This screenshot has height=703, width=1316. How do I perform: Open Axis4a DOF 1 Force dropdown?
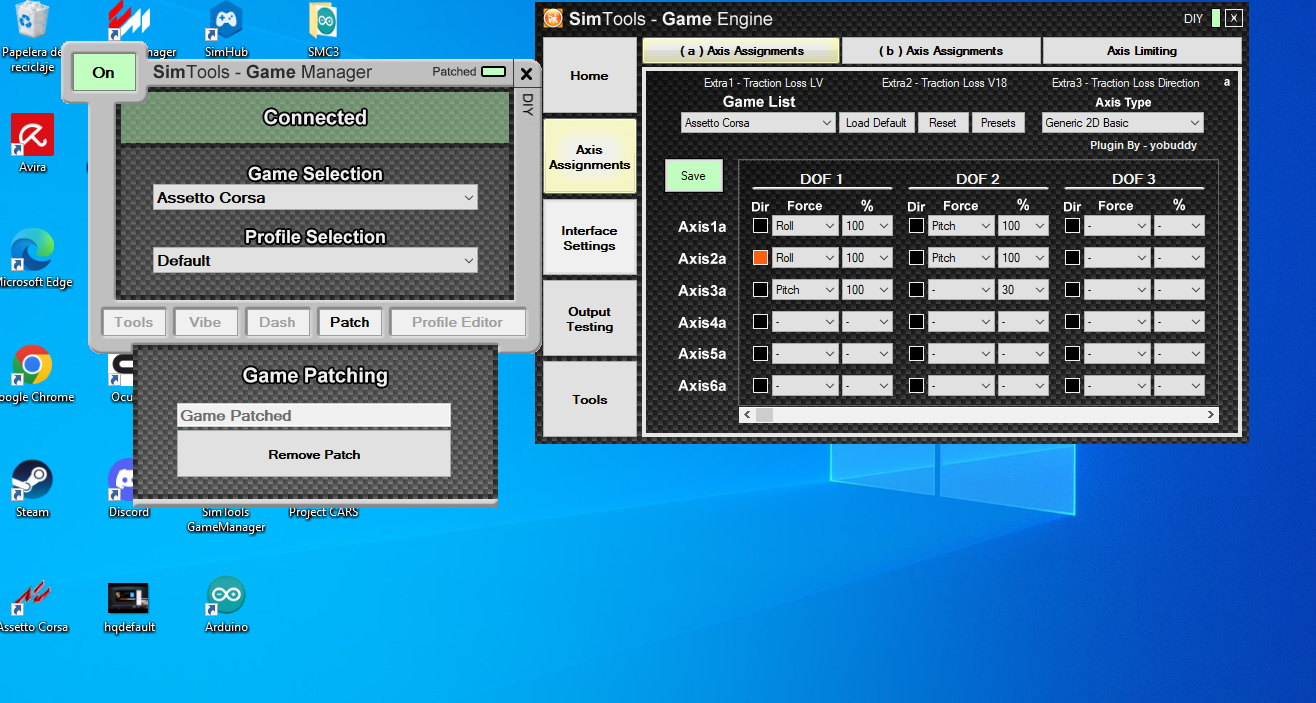pyautogui.click(x=805, y=322)
